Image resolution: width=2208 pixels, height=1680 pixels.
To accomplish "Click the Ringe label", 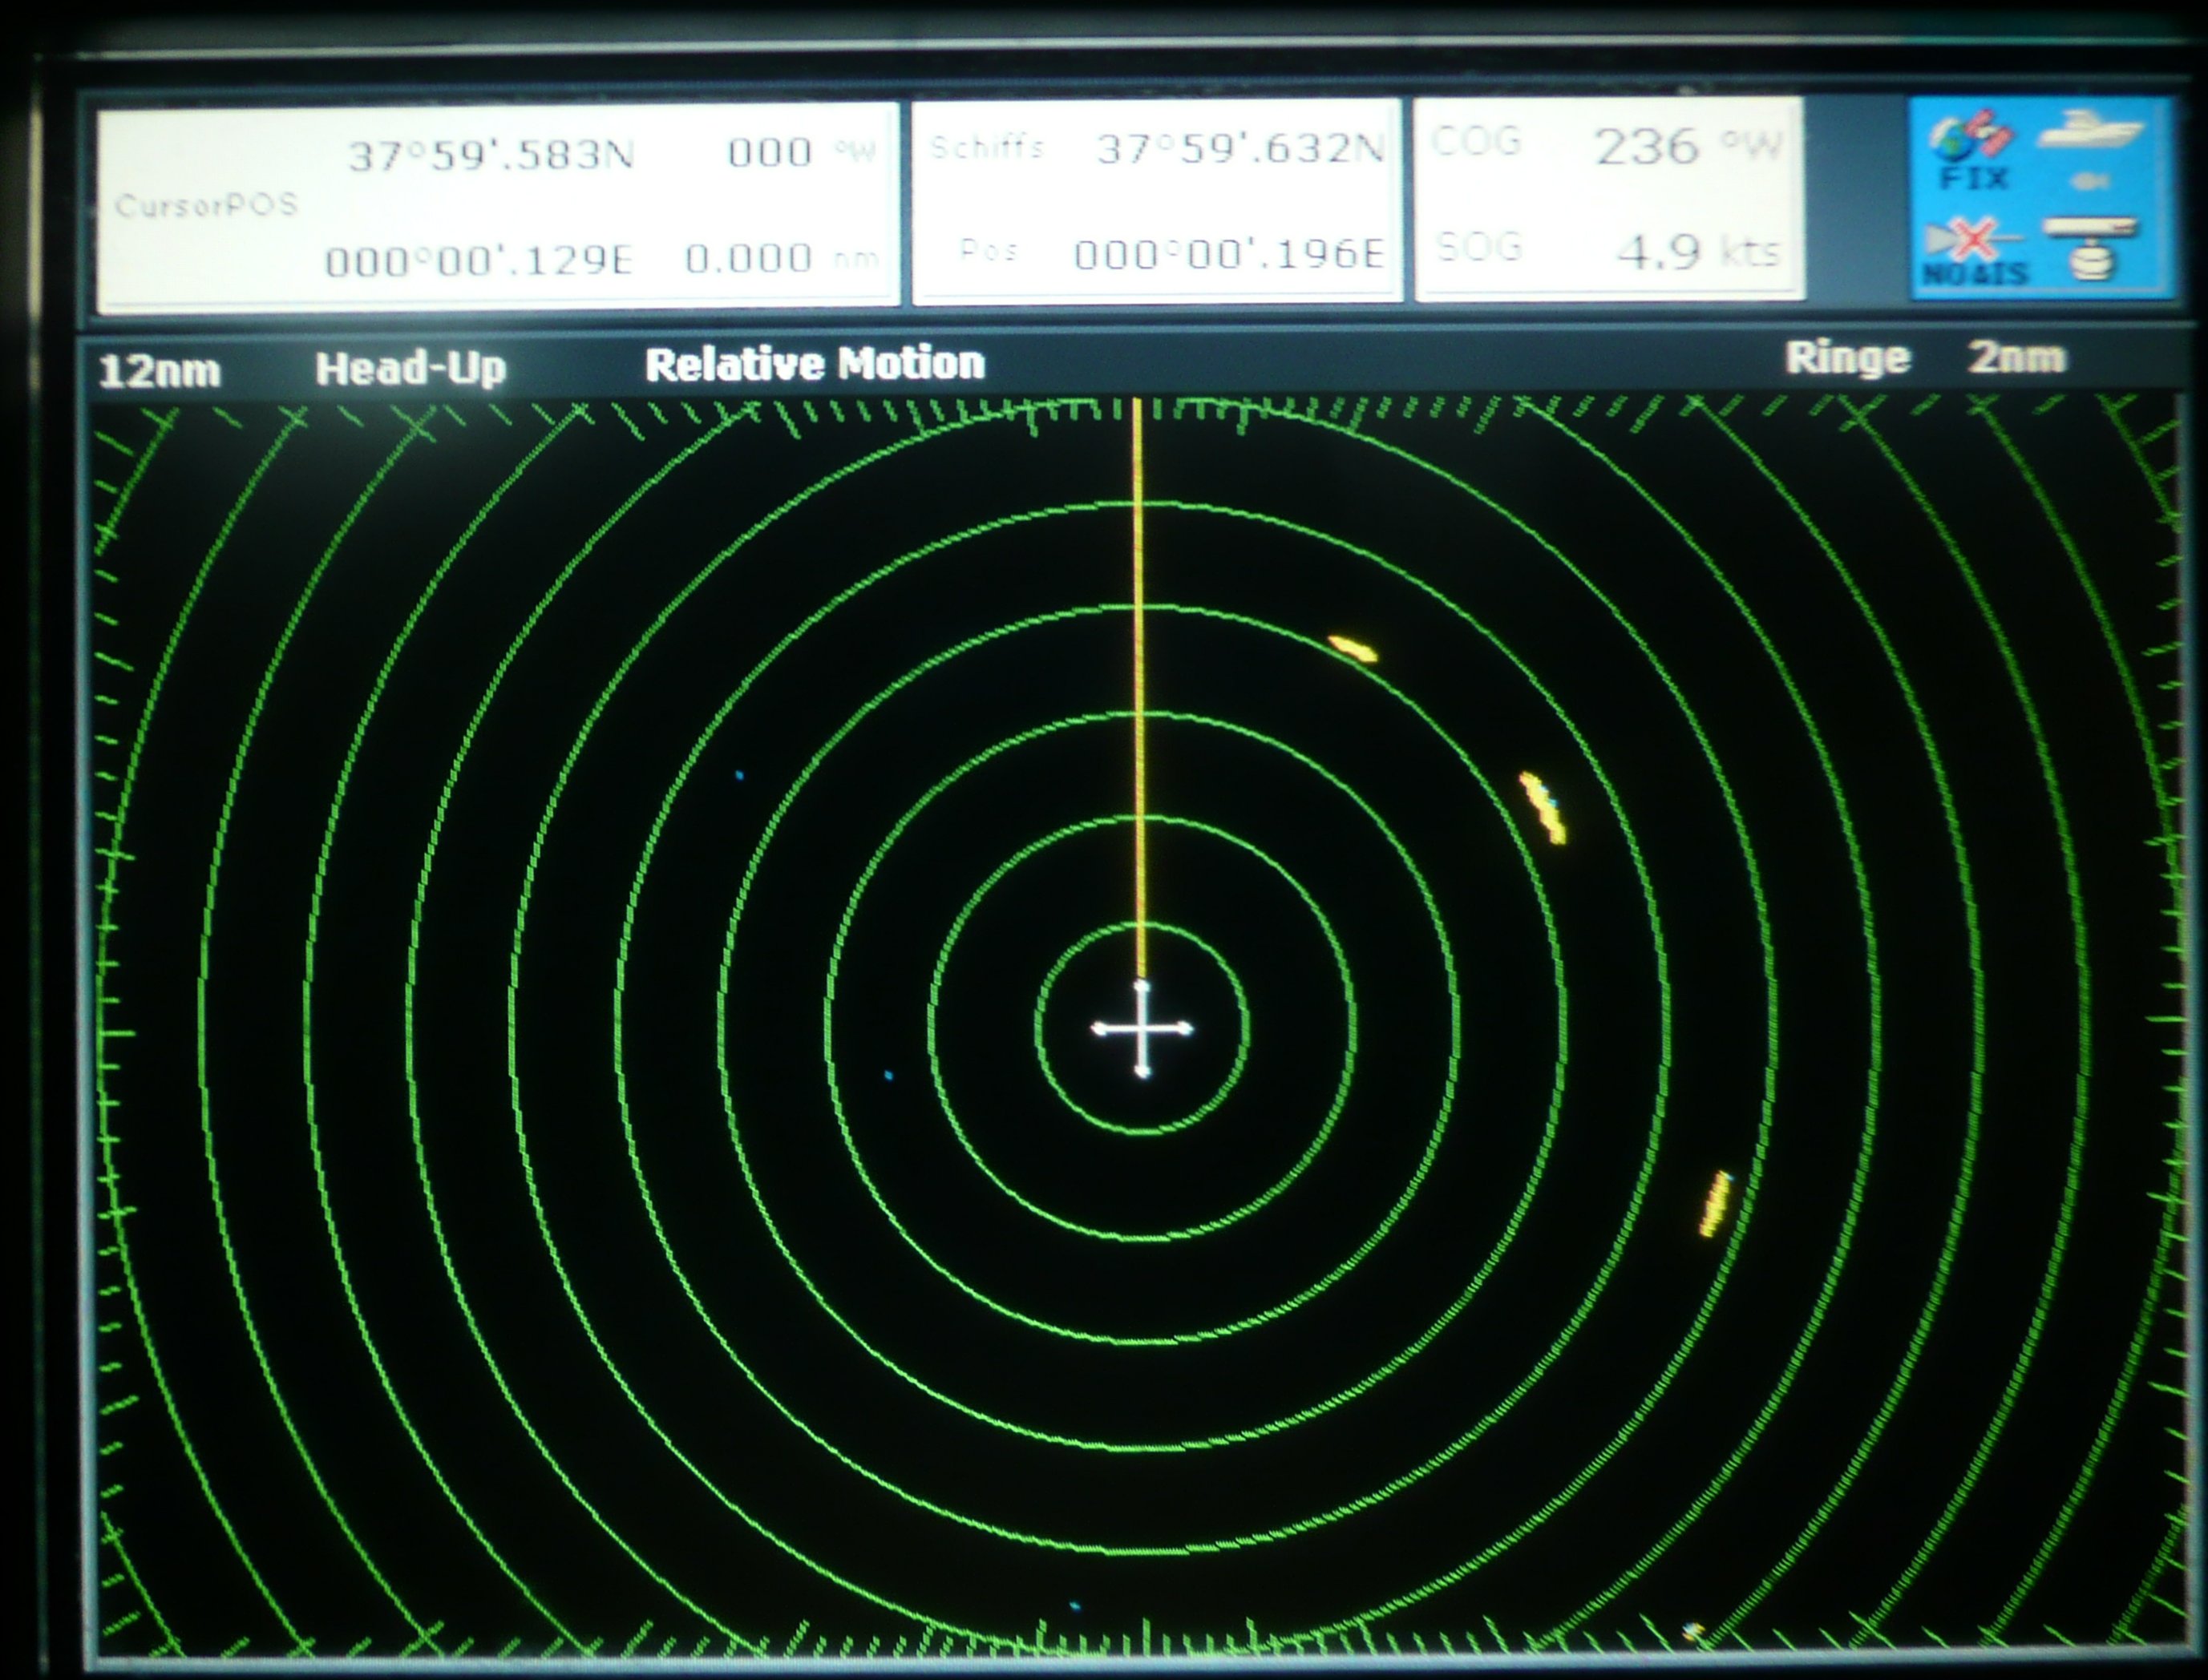I will [x=1848, y=358].
